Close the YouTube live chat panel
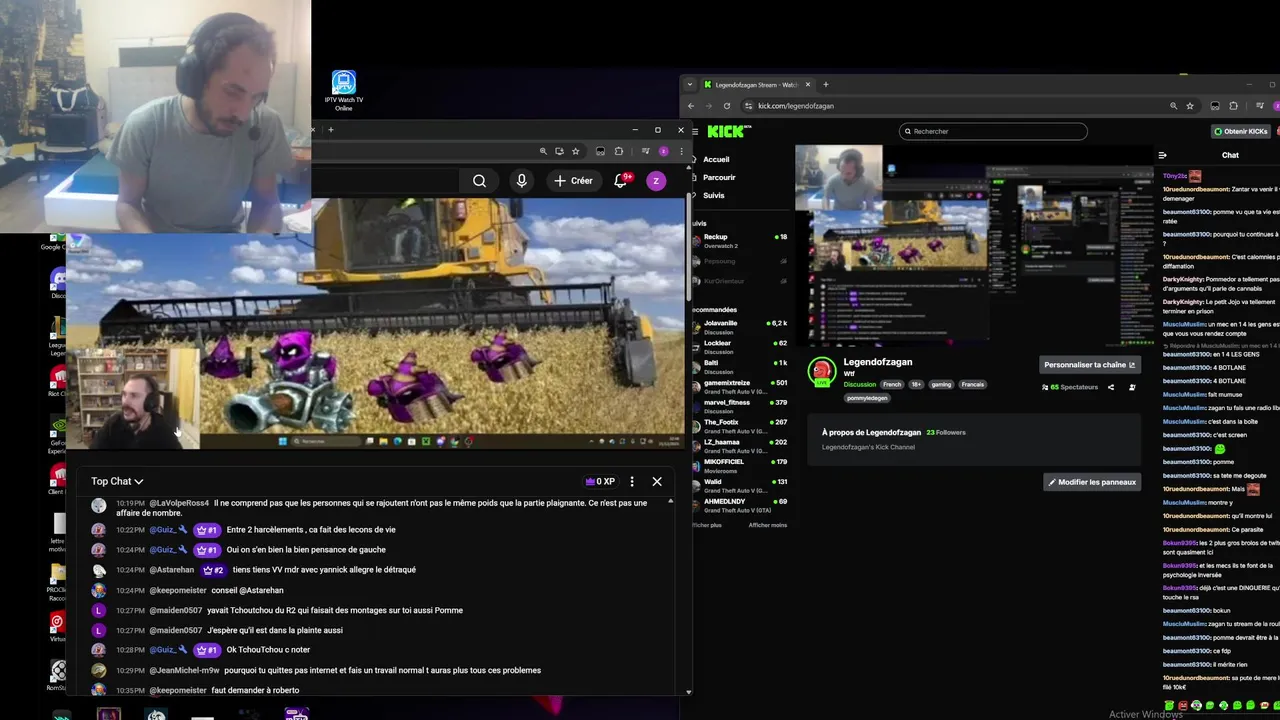 coord(657,481)
